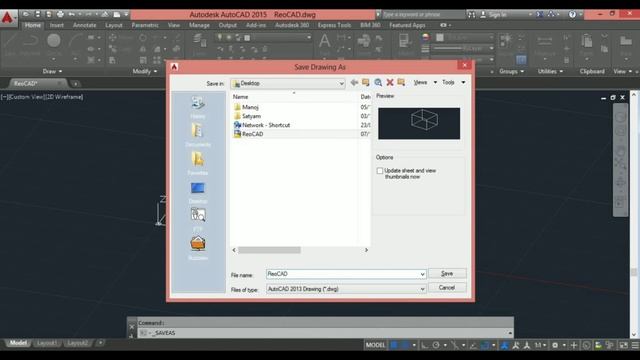The height and width of the screenshot is (360, 640).
Task: Toggle the MODEL space button
Action: click(x=375, y=345)
